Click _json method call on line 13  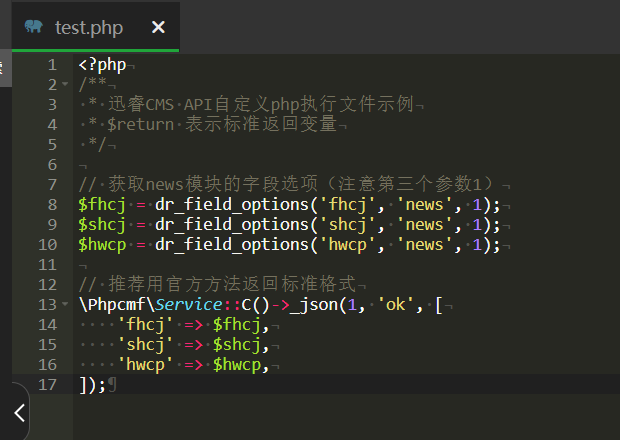pos(314,305)
